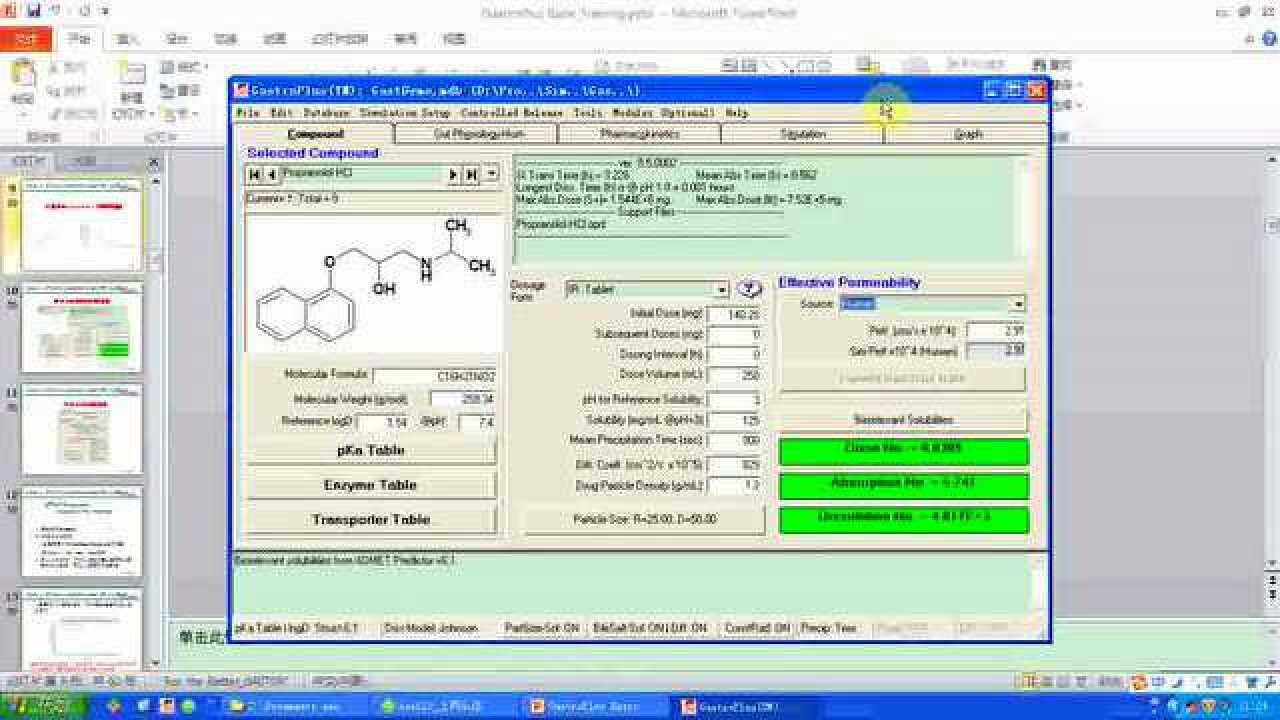Image resolution: width=1280 pixels, height=720 pixels.
Task: Click the green Absorption No. indicator
Action: pos(903,484)
